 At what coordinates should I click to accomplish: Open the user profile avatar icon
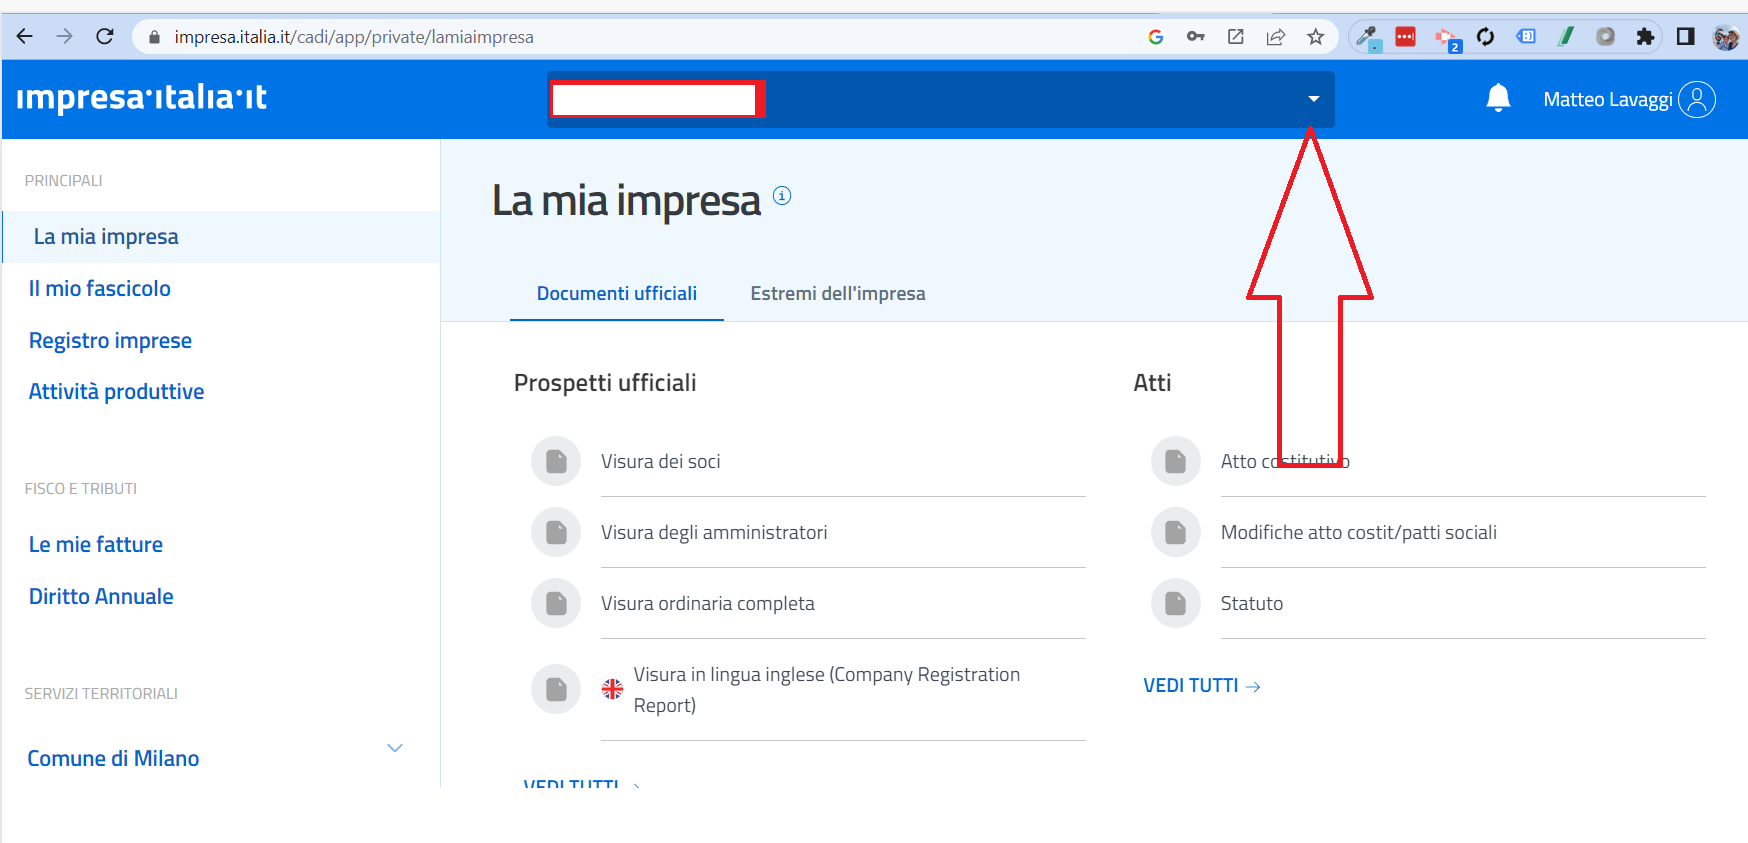click(x=1696, y=99)
